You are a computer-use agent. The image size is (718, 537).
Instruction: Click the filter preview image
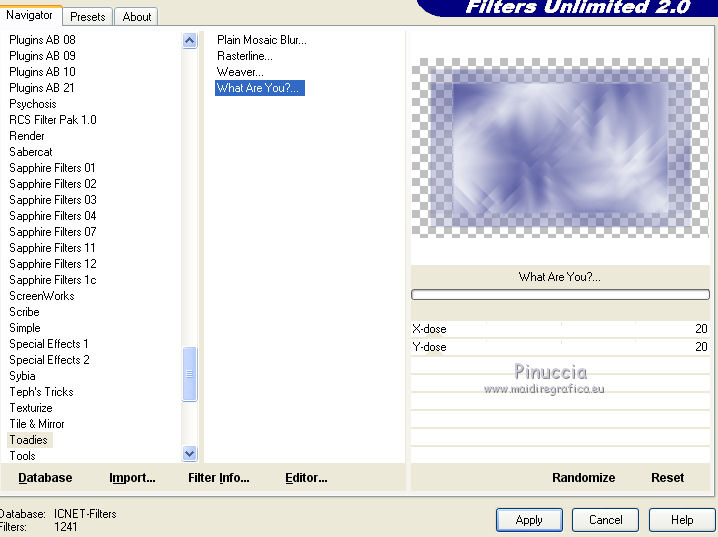tap(560, 148)
